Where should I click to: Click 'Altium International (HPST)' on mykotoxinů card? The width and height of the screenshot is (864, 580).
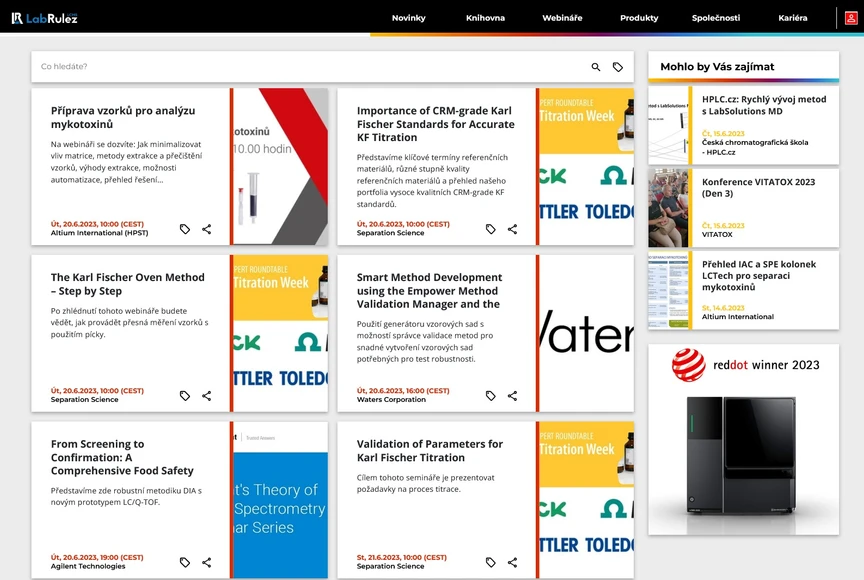tap(99, 233)
